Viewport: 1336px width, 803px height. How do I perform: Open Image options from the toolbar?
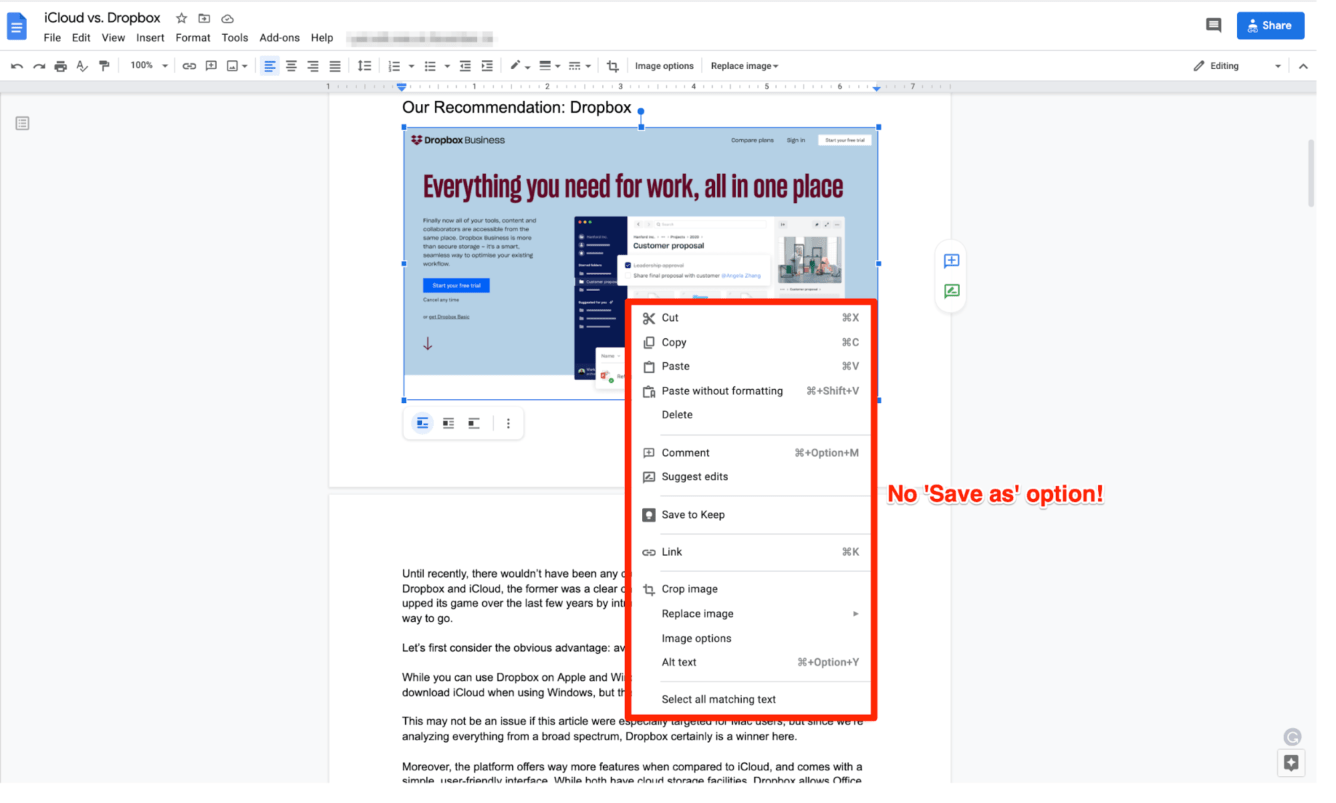tap(664, 65)
